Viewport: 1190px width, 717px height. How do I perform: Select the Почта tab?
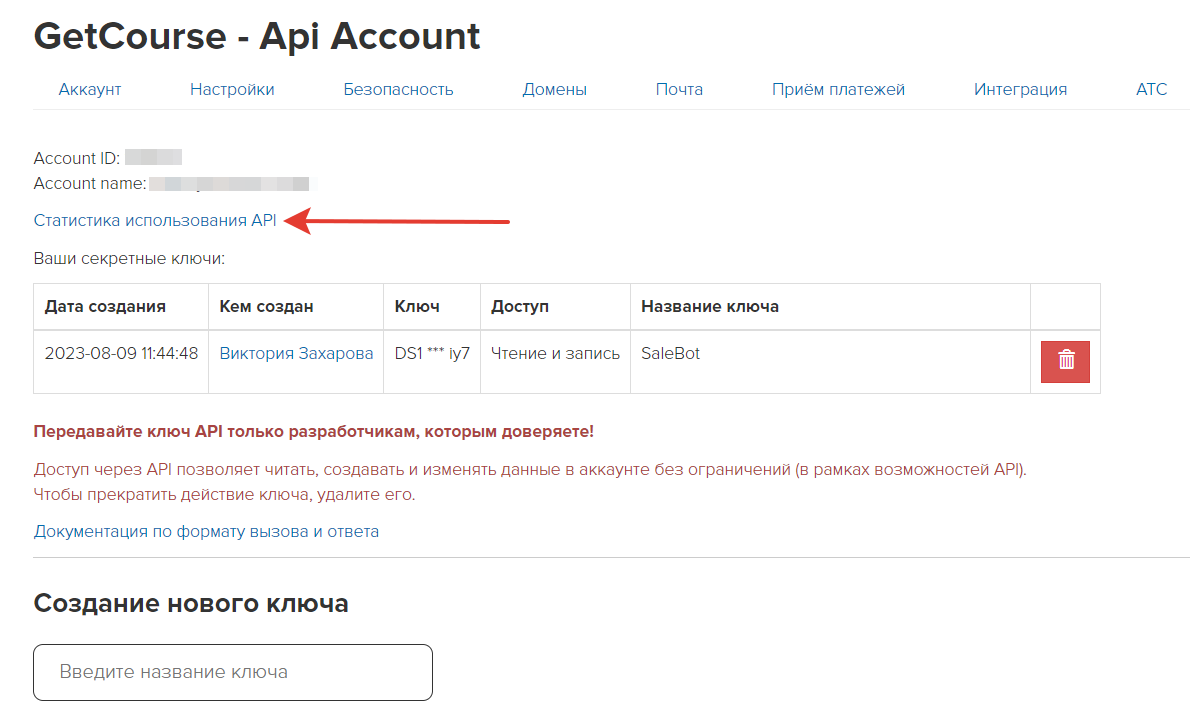(x=679, y=90)
